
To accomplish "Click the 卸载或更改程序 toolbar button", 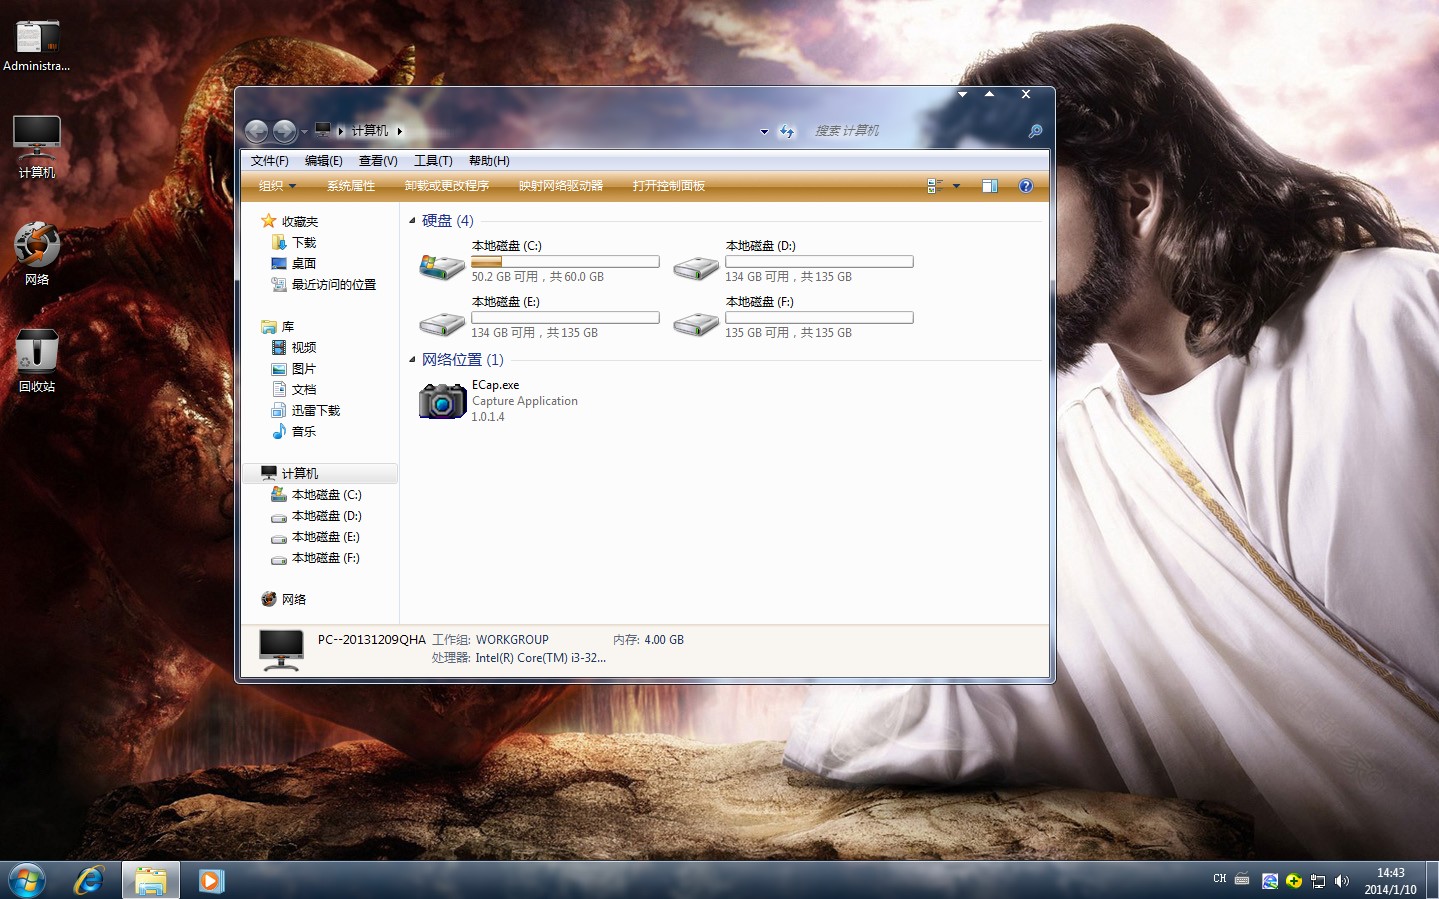I will pos(447,186).
